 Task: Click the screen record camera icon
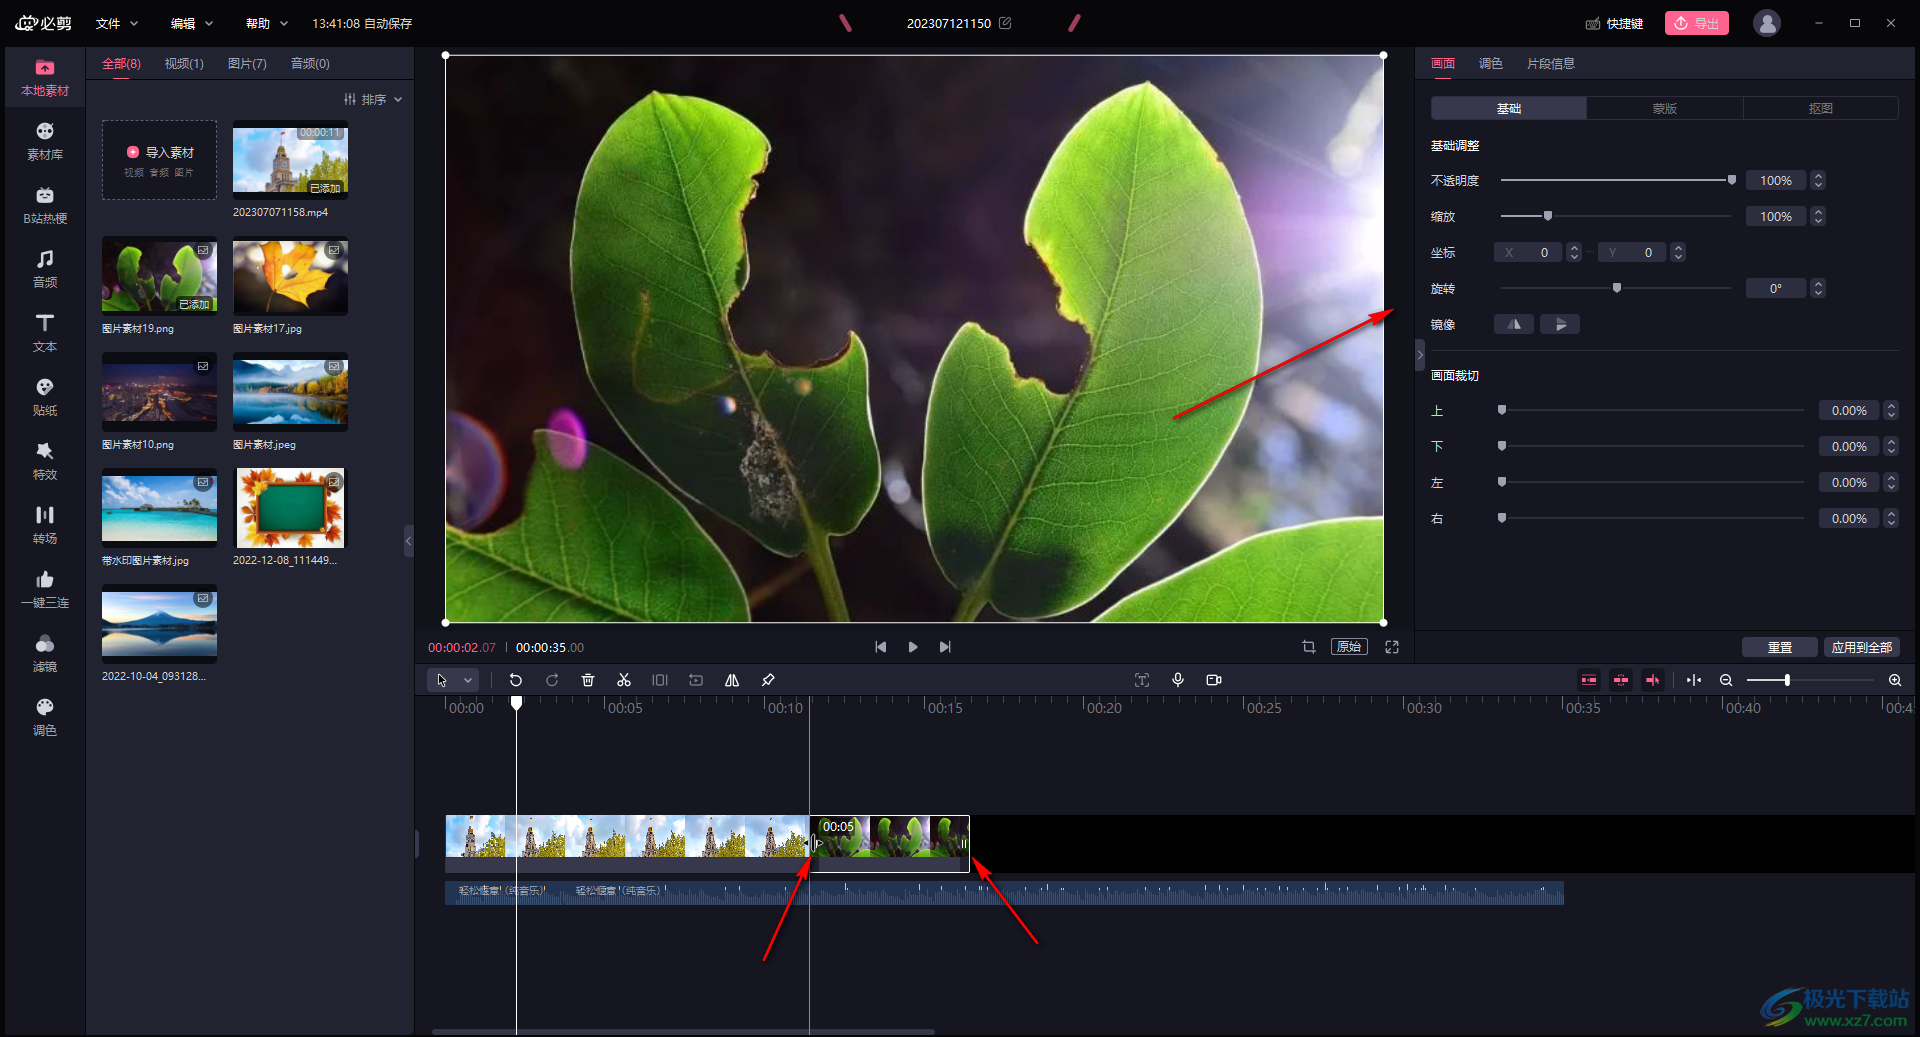click(1214, 680)
